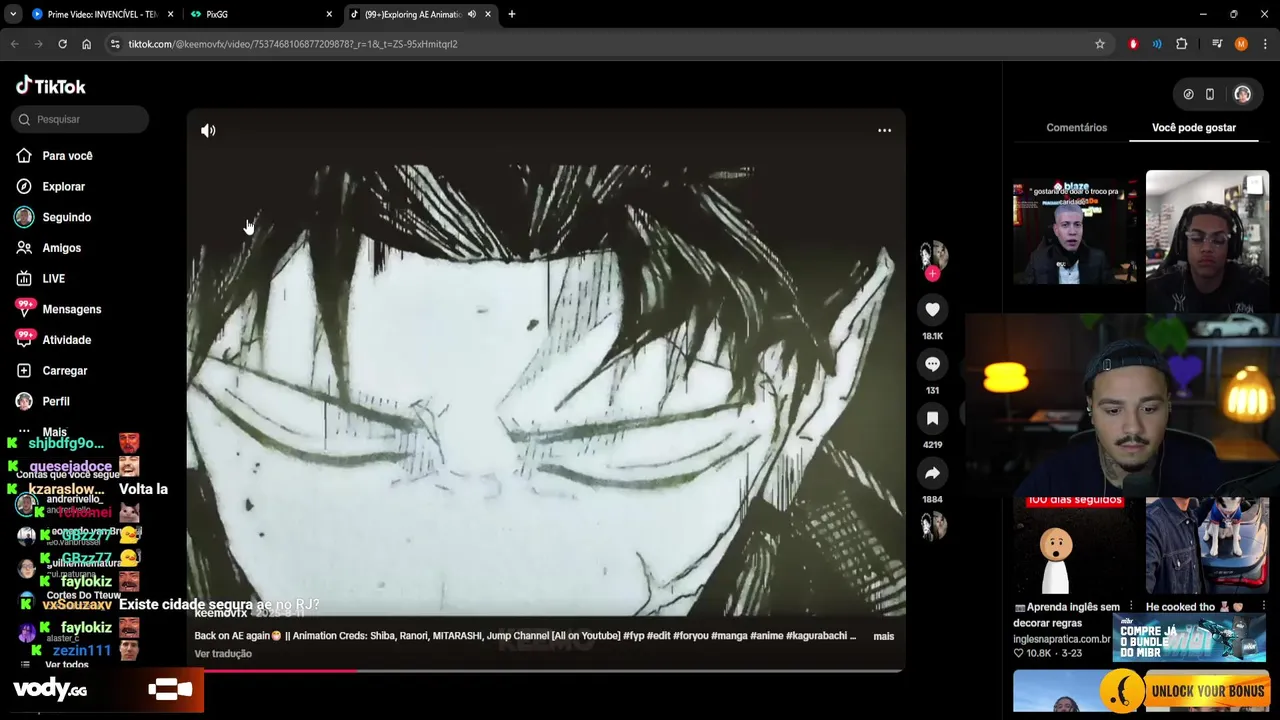Image resolution: width=1280 pixels, height=720 pixels.
Task: Click the phone app icon in header
Action: (1210, 94)
